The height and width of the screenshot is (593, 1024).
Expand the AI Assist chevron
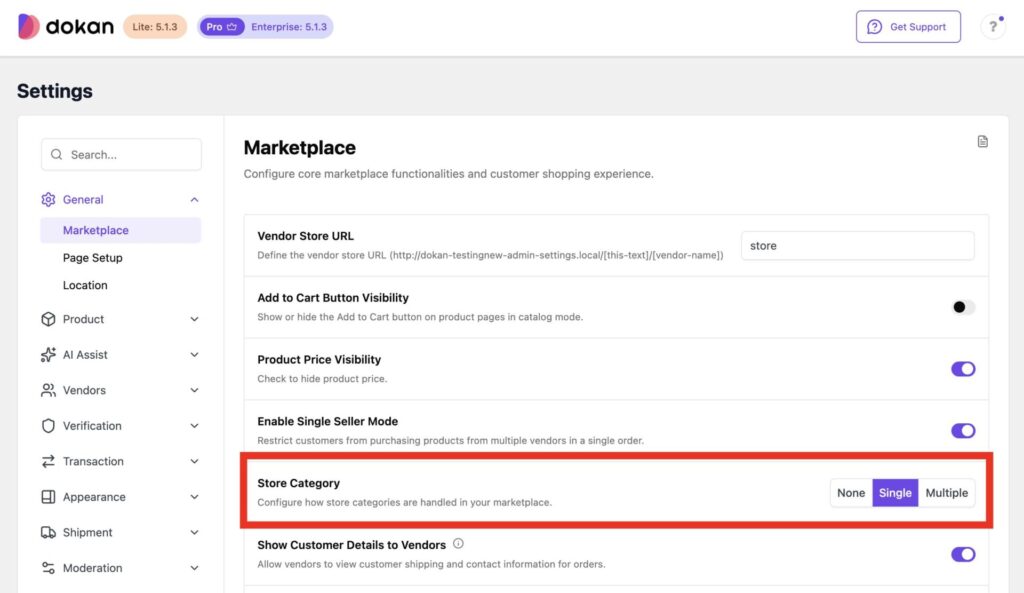point(195,355)
